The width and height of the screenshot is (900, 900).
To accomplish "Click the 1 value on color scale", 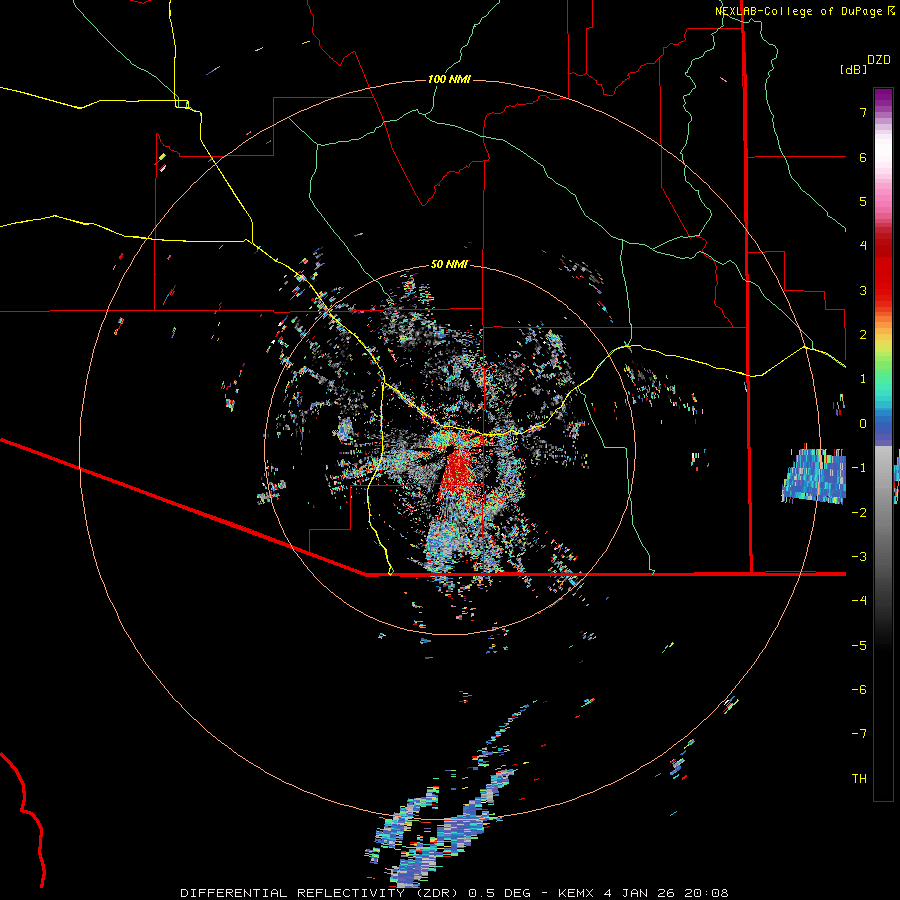I will pyautogui.click(x=863, y=379).
